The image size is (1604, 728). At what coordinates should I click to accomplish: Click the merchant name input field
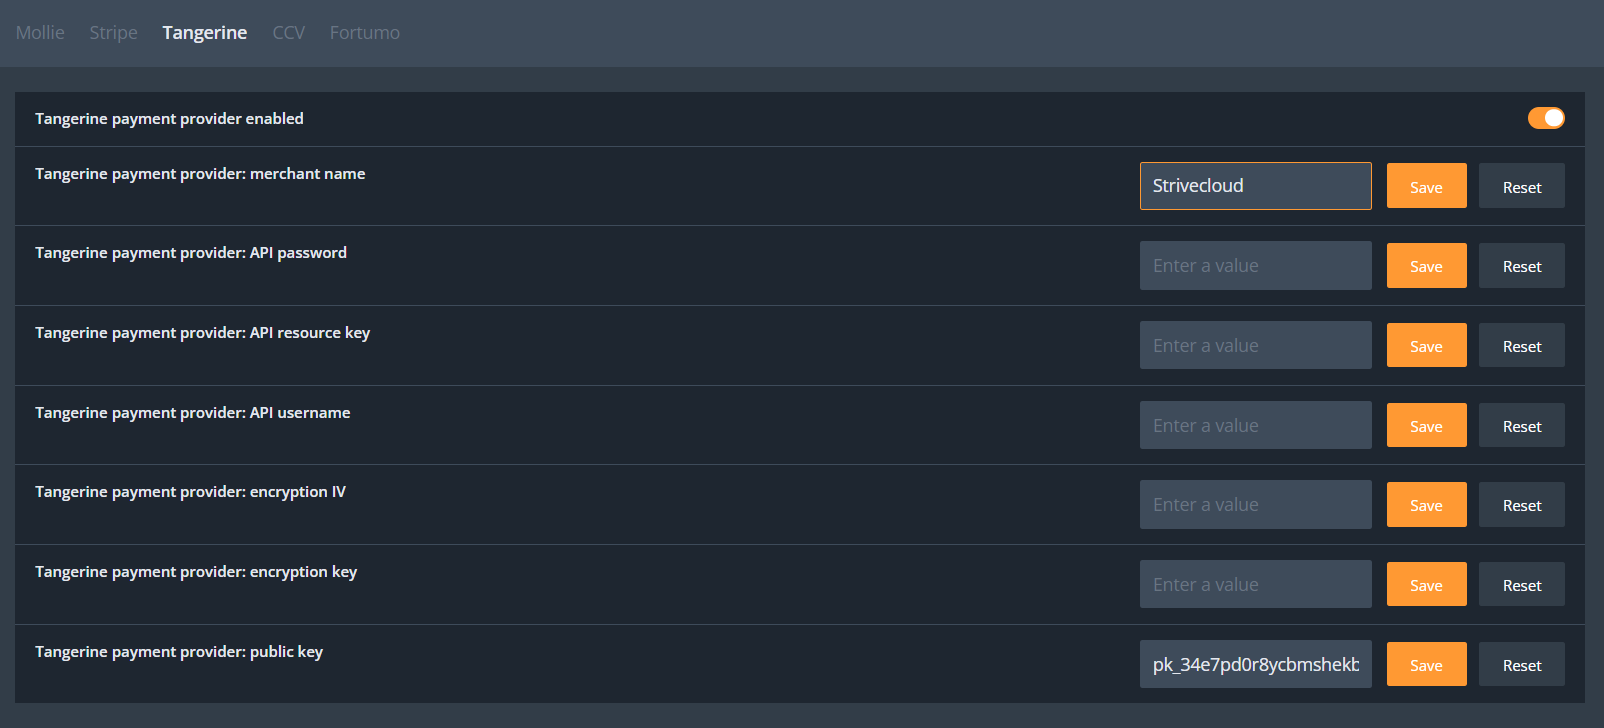point(1255,186)
